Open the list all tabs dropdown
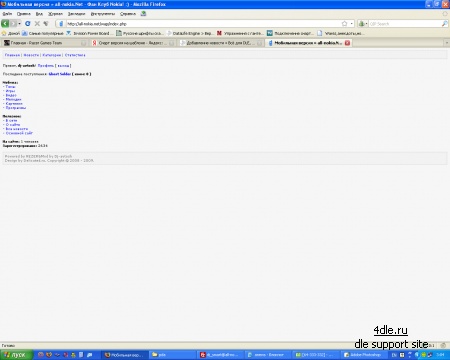Screen dimensions: 450x360 [447, 43]
